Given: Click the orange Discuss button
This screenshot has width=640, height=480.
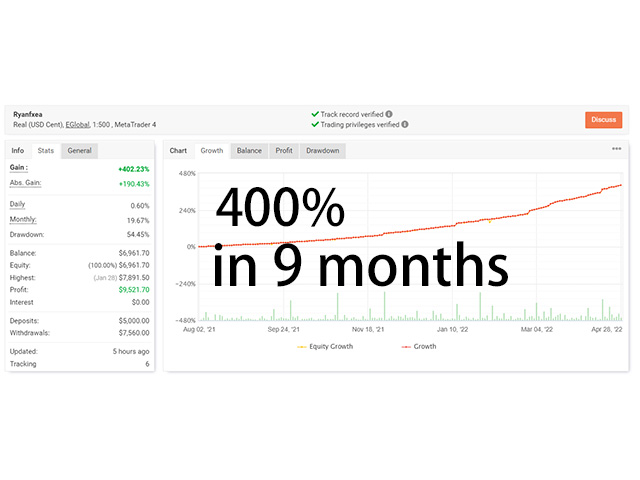Looking at the screenshot, I should 603,120.
